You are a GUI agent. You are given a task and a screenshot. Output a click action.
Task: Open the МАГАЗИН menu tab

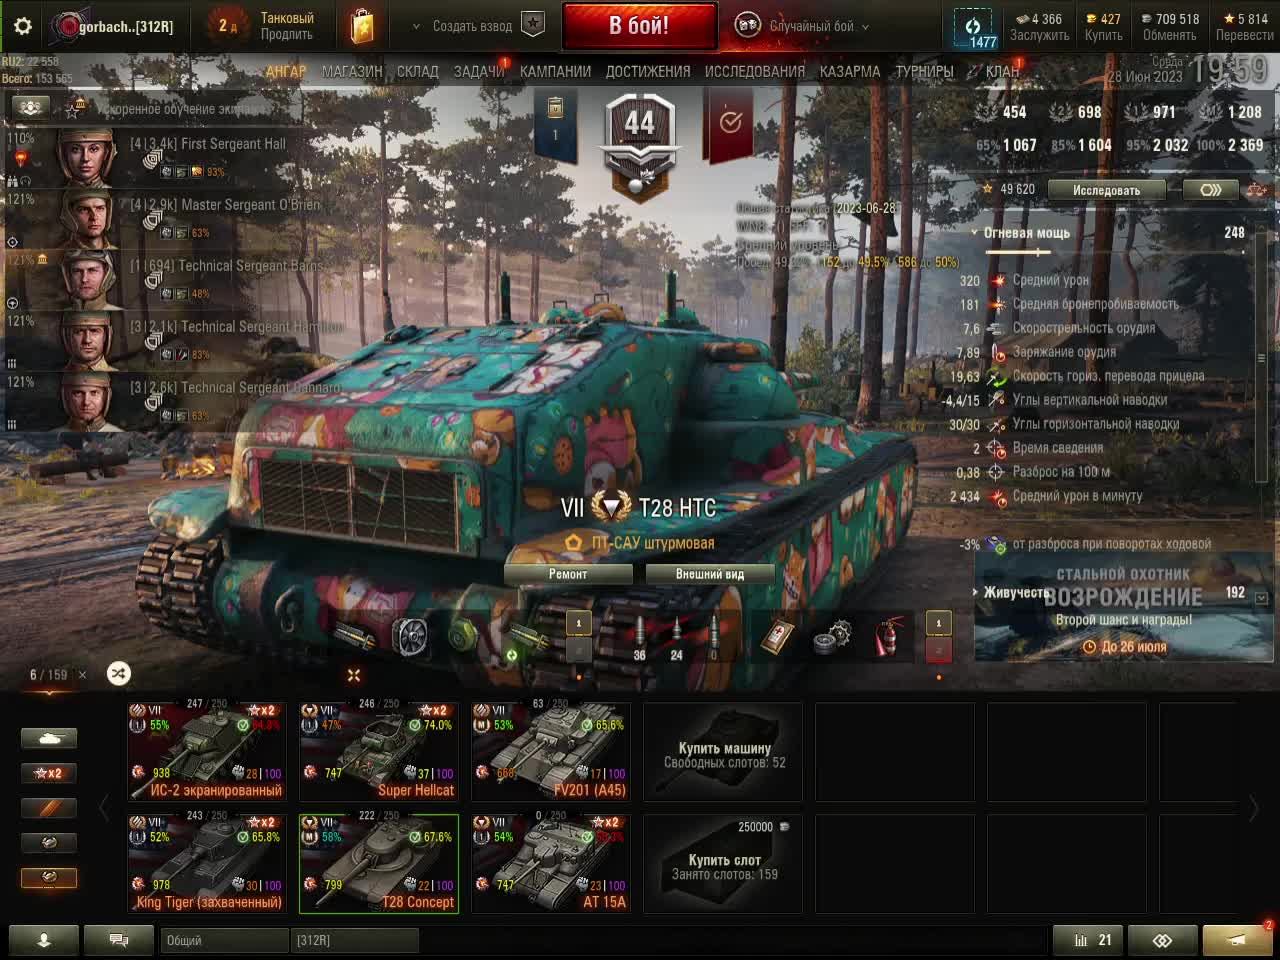[352, 71]
